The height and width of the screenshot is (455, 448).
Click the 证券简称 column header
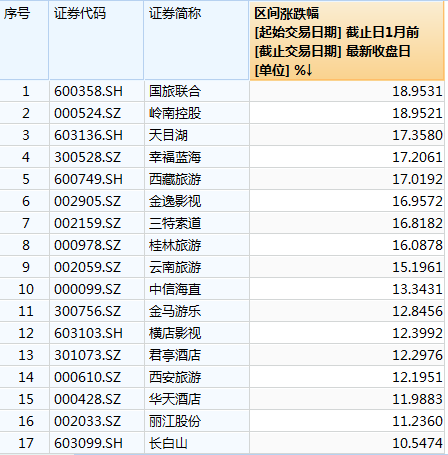pyautogui.click(x=196, y=41)
